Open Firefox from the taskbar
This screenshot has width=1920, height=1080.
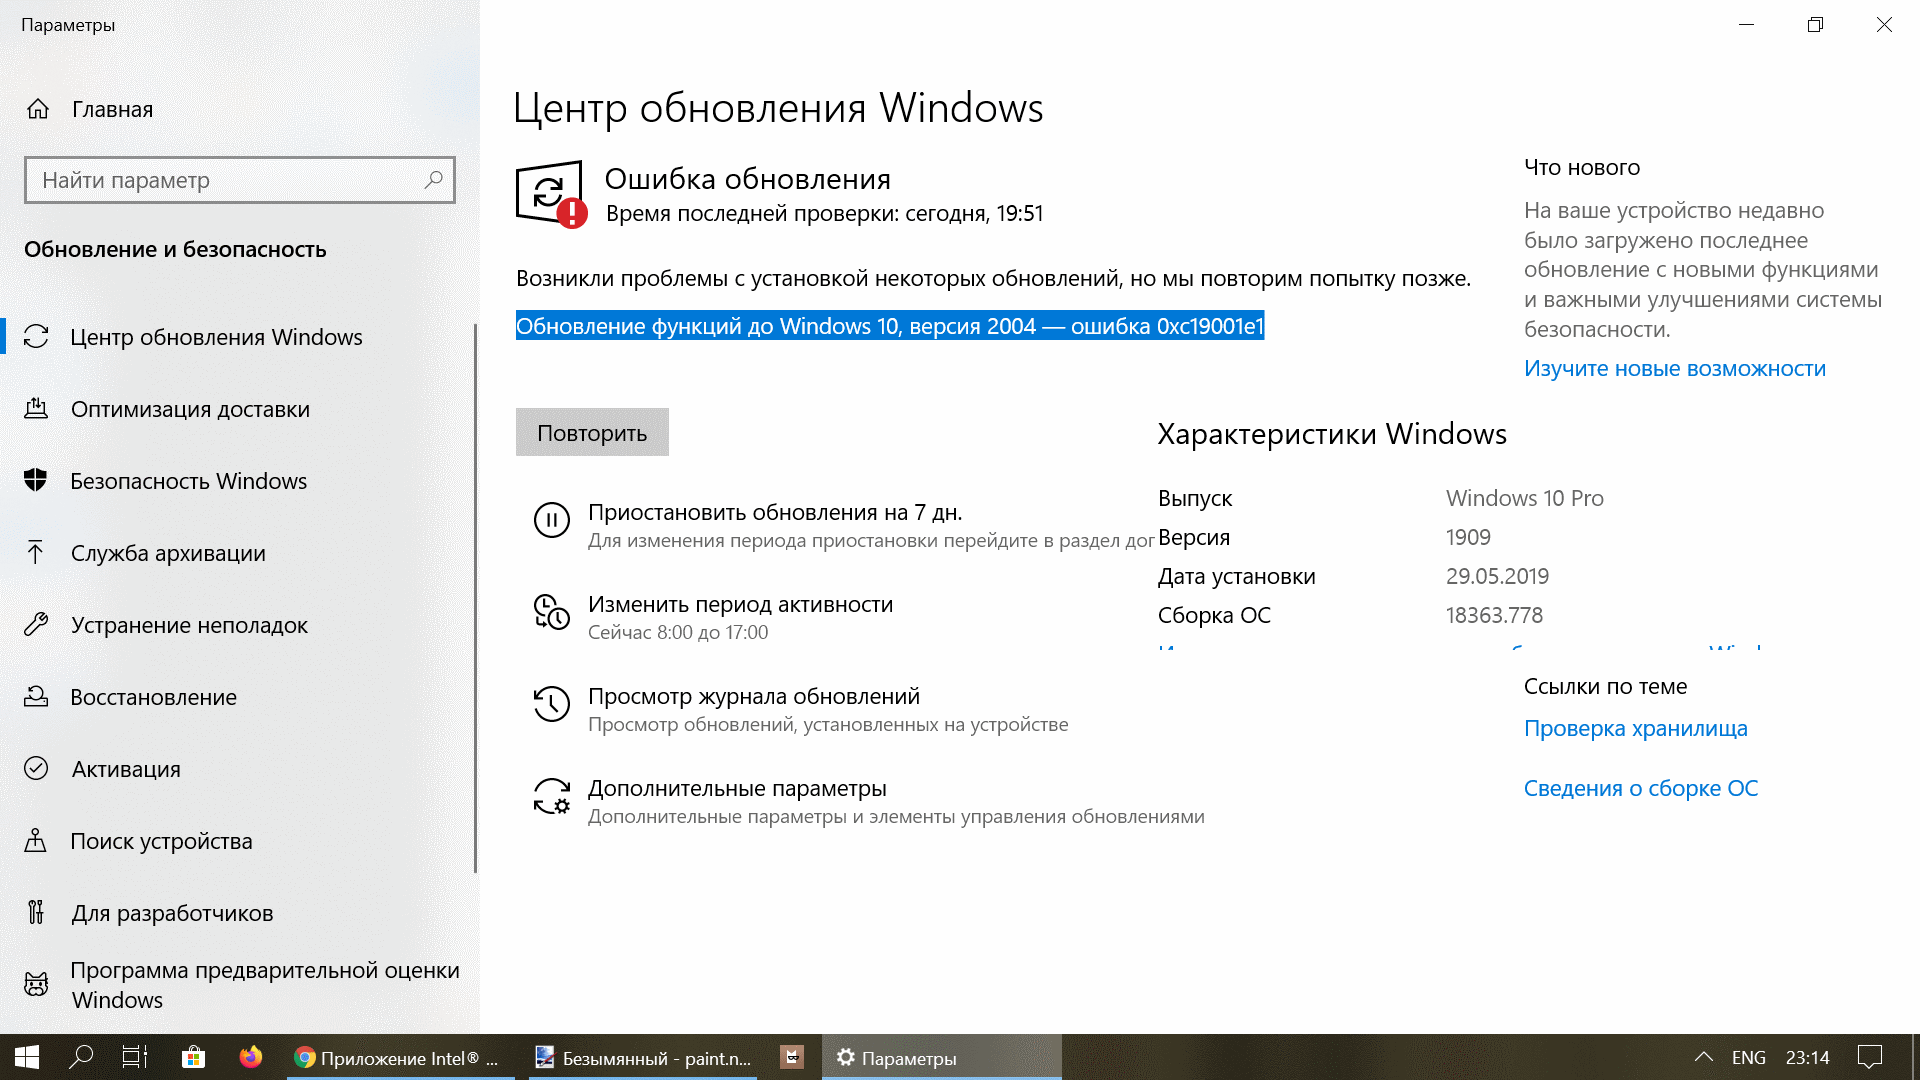(x=251, y=1057)
